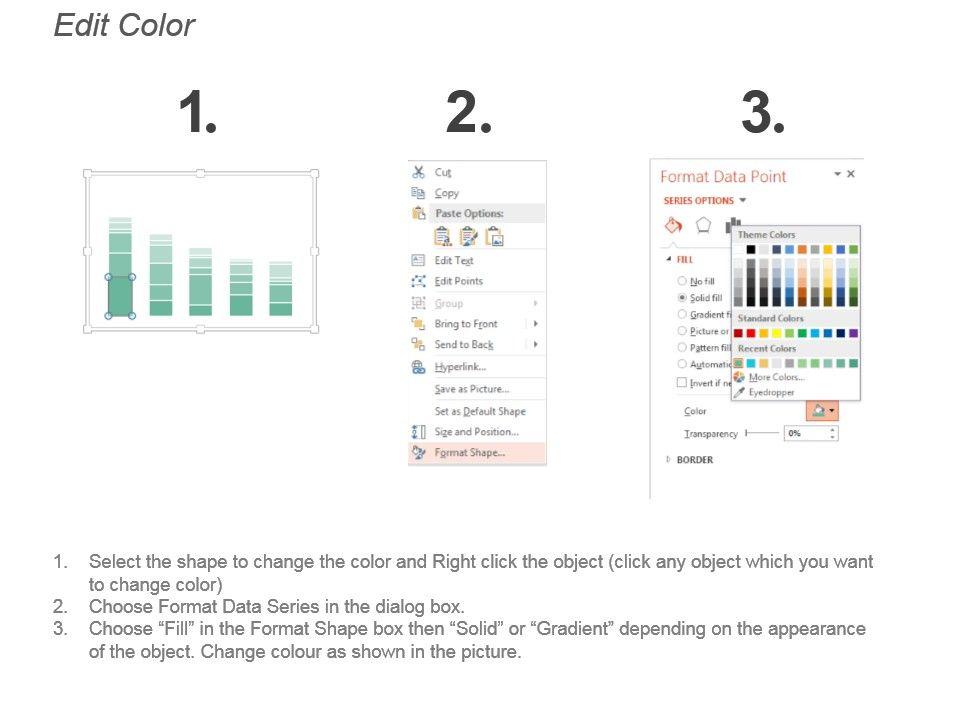This screenshot has width=960, height=720.
Task: Click the Copy icon in context menu
Action: pos(419,193)
